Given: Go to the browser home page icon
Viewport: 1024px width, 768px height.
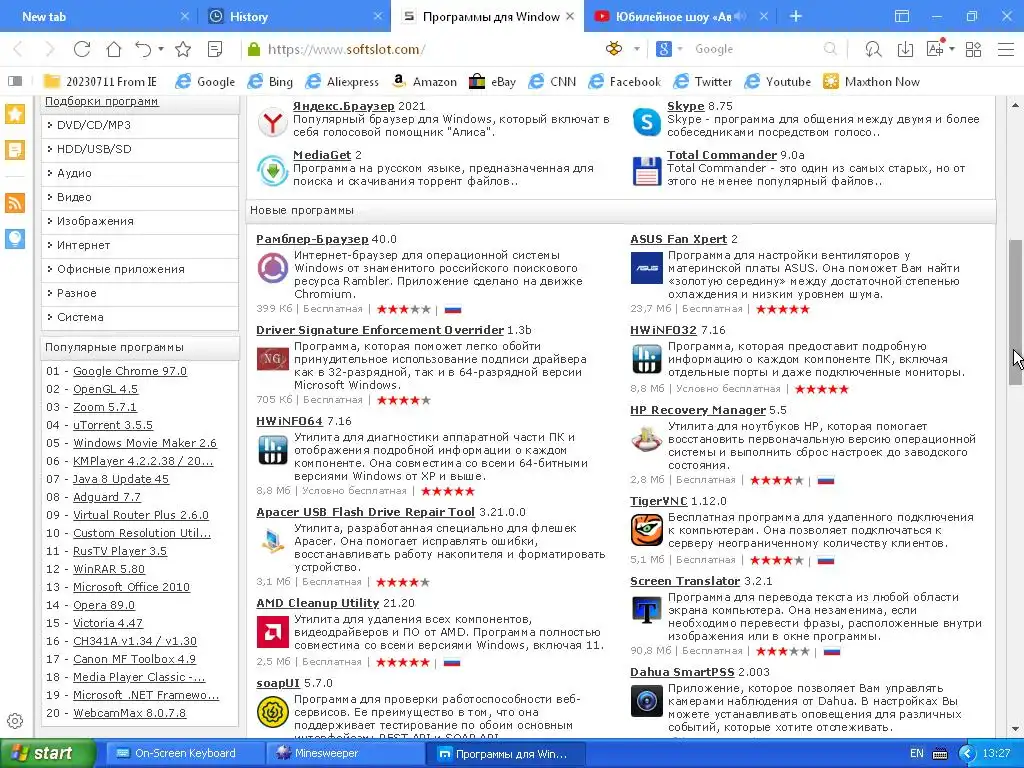Looking at the screenshot, I should [114, 49].
